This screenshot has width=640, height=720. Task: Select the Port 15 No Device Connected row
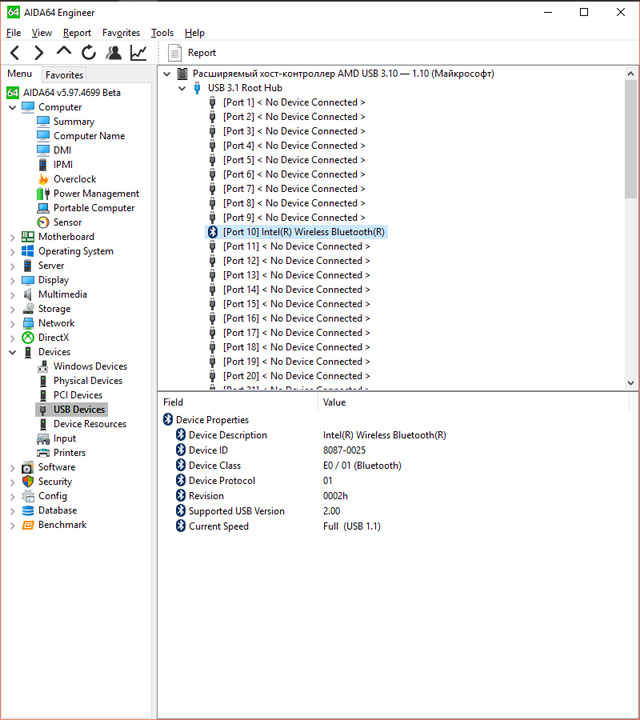tap(297, 304)
